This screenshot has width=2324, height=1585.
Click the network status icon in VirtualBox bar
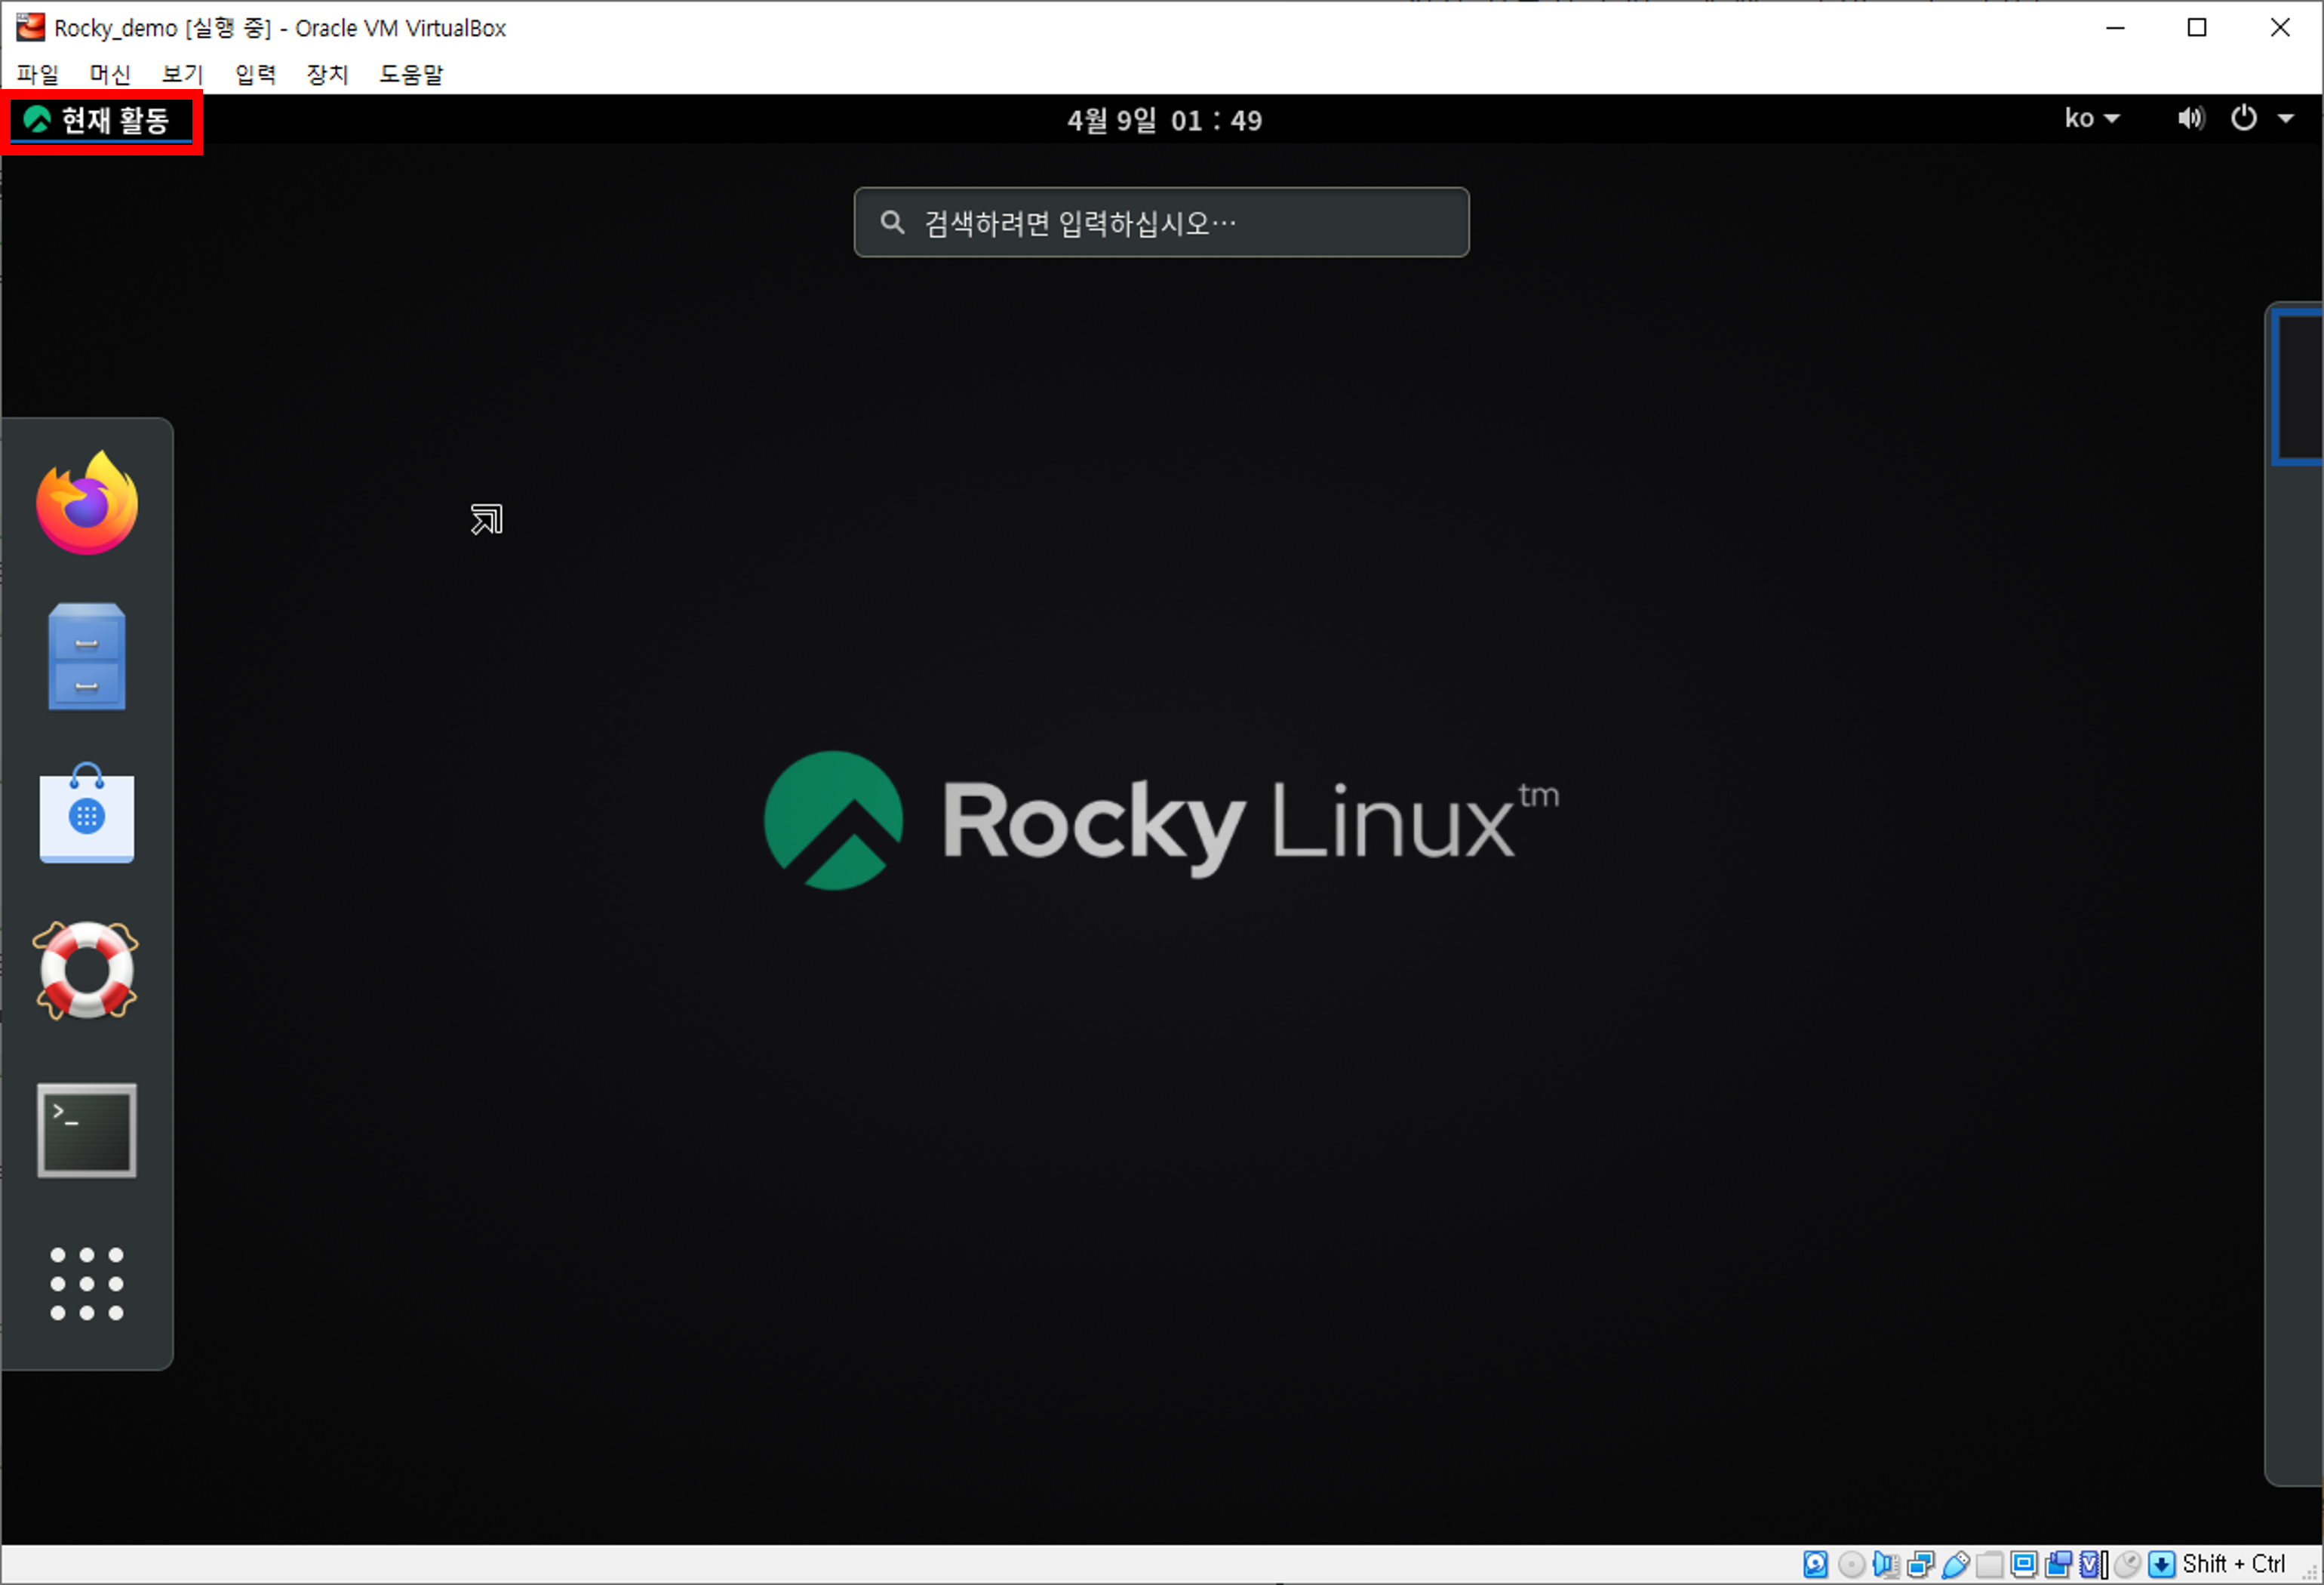pyautogui.click(x=1920, y=1564)
